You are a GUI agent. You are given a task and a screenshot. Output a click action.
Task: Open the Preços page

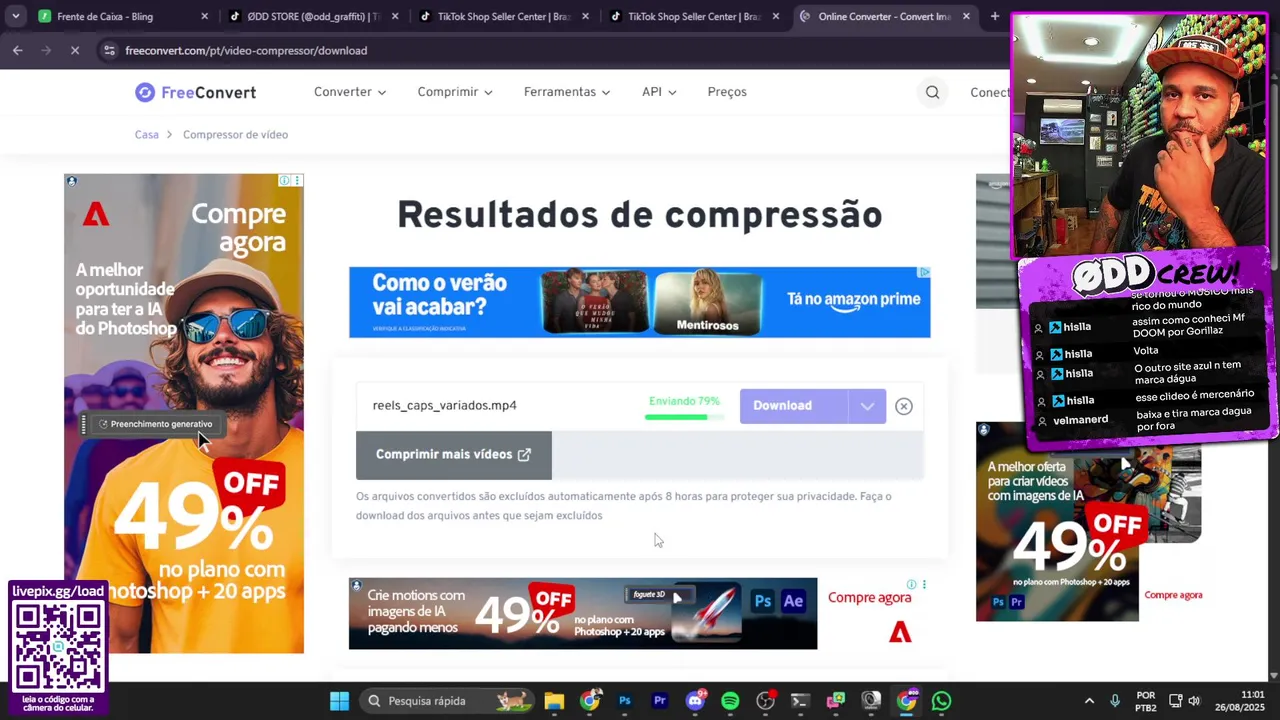727,92
